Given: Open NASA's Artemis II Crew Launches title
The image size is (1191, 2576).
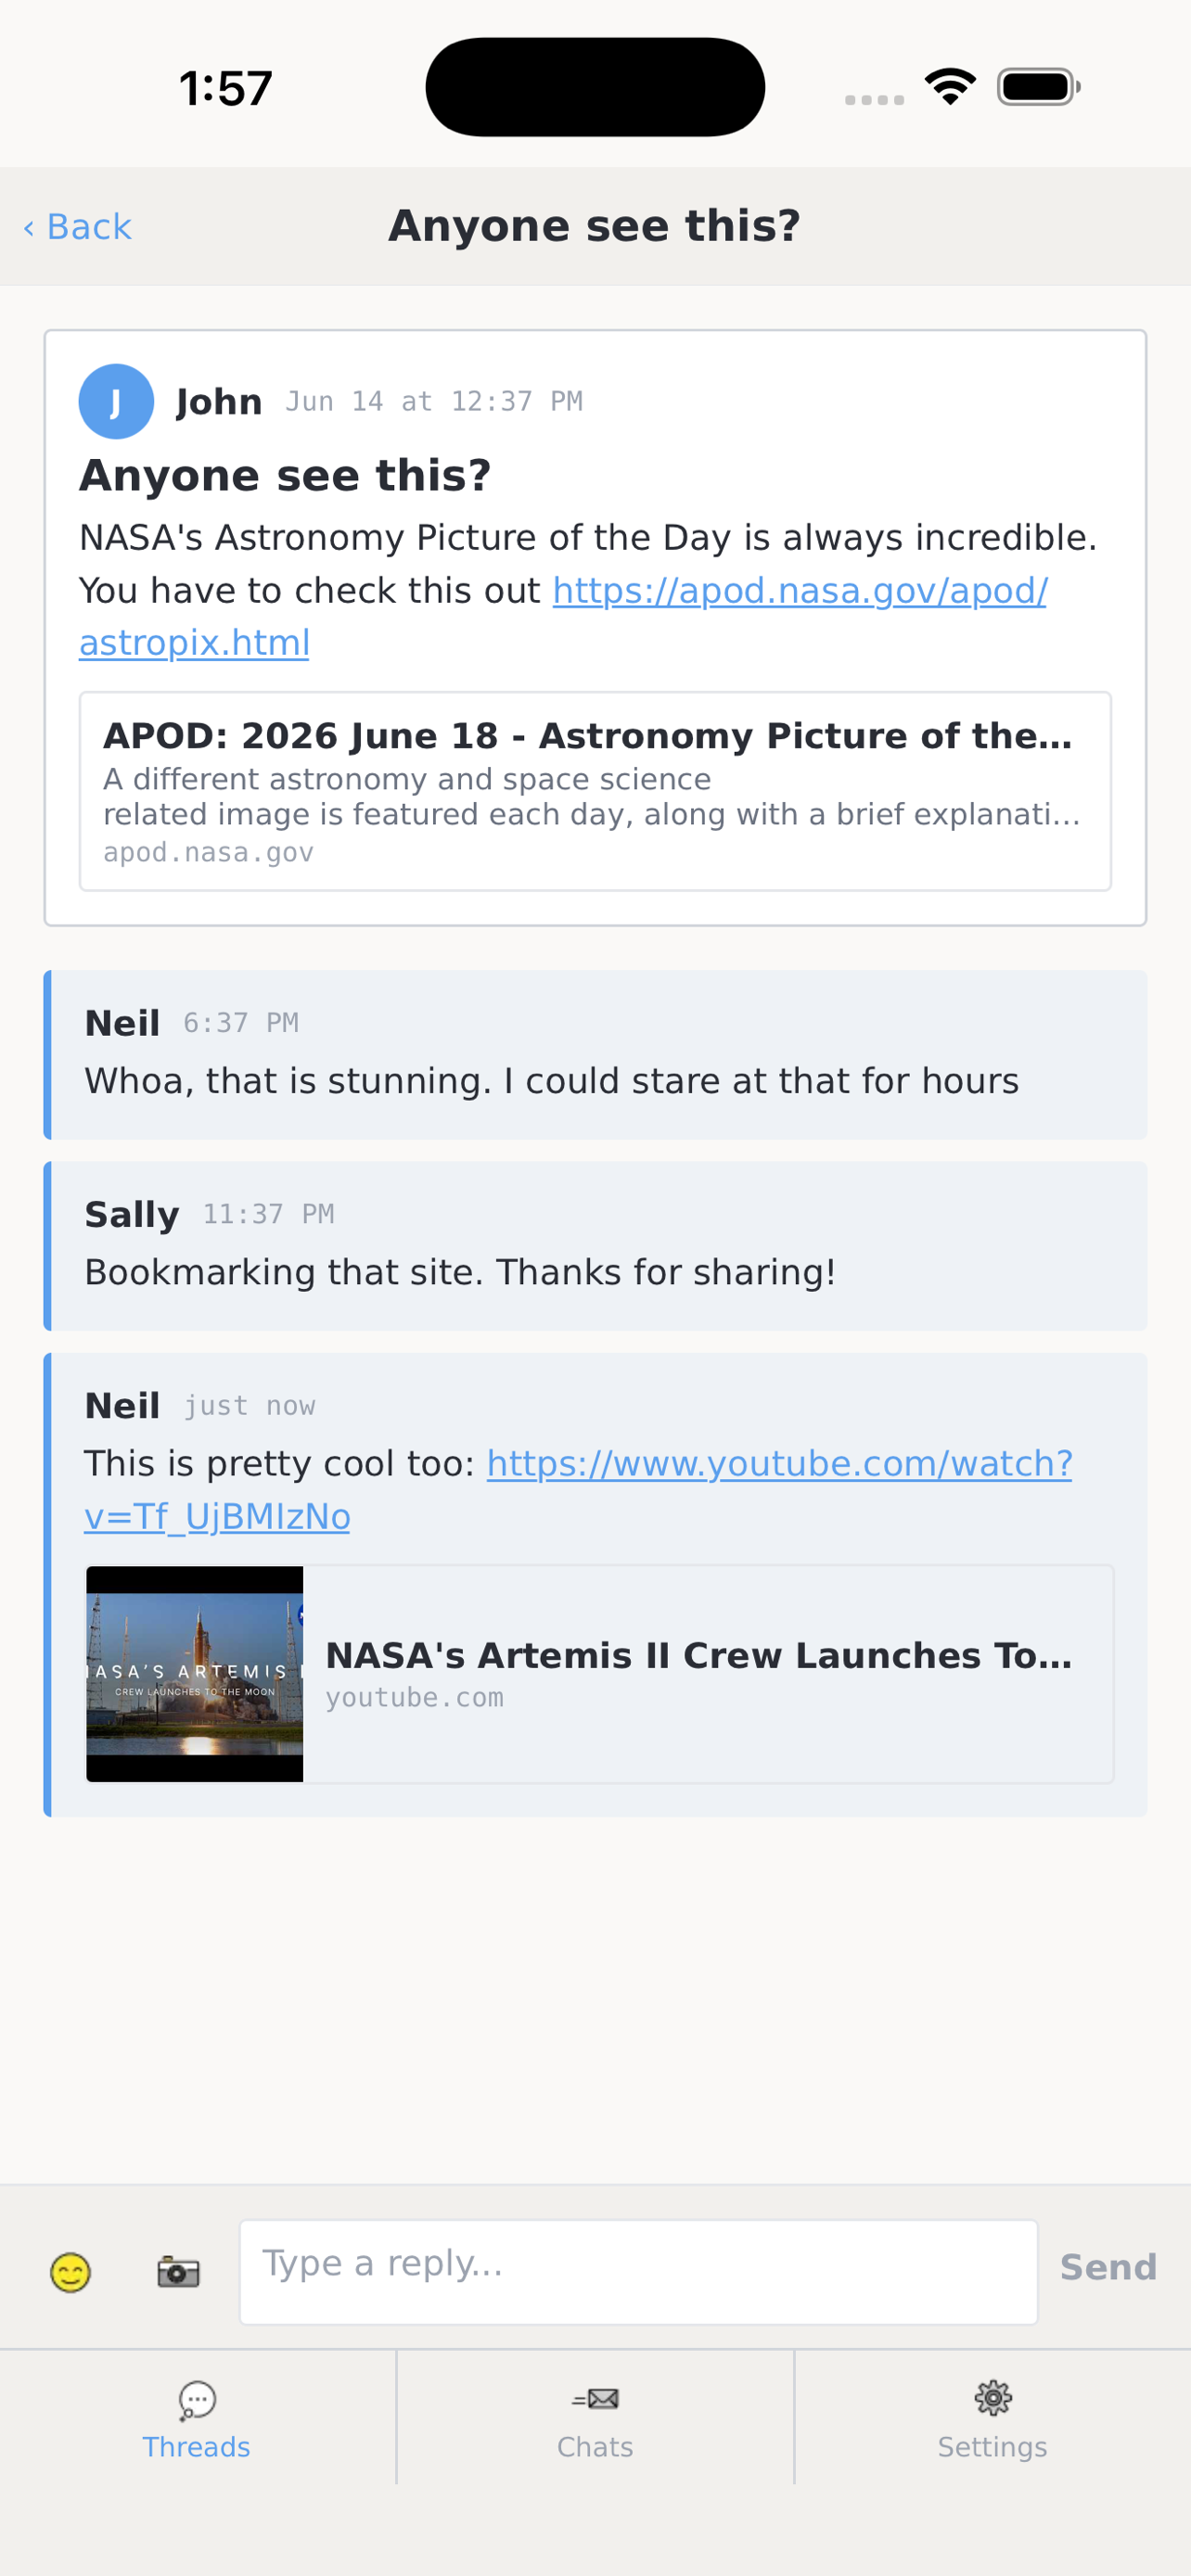Looking at the screenshot, I should [x=698, y=1655].
